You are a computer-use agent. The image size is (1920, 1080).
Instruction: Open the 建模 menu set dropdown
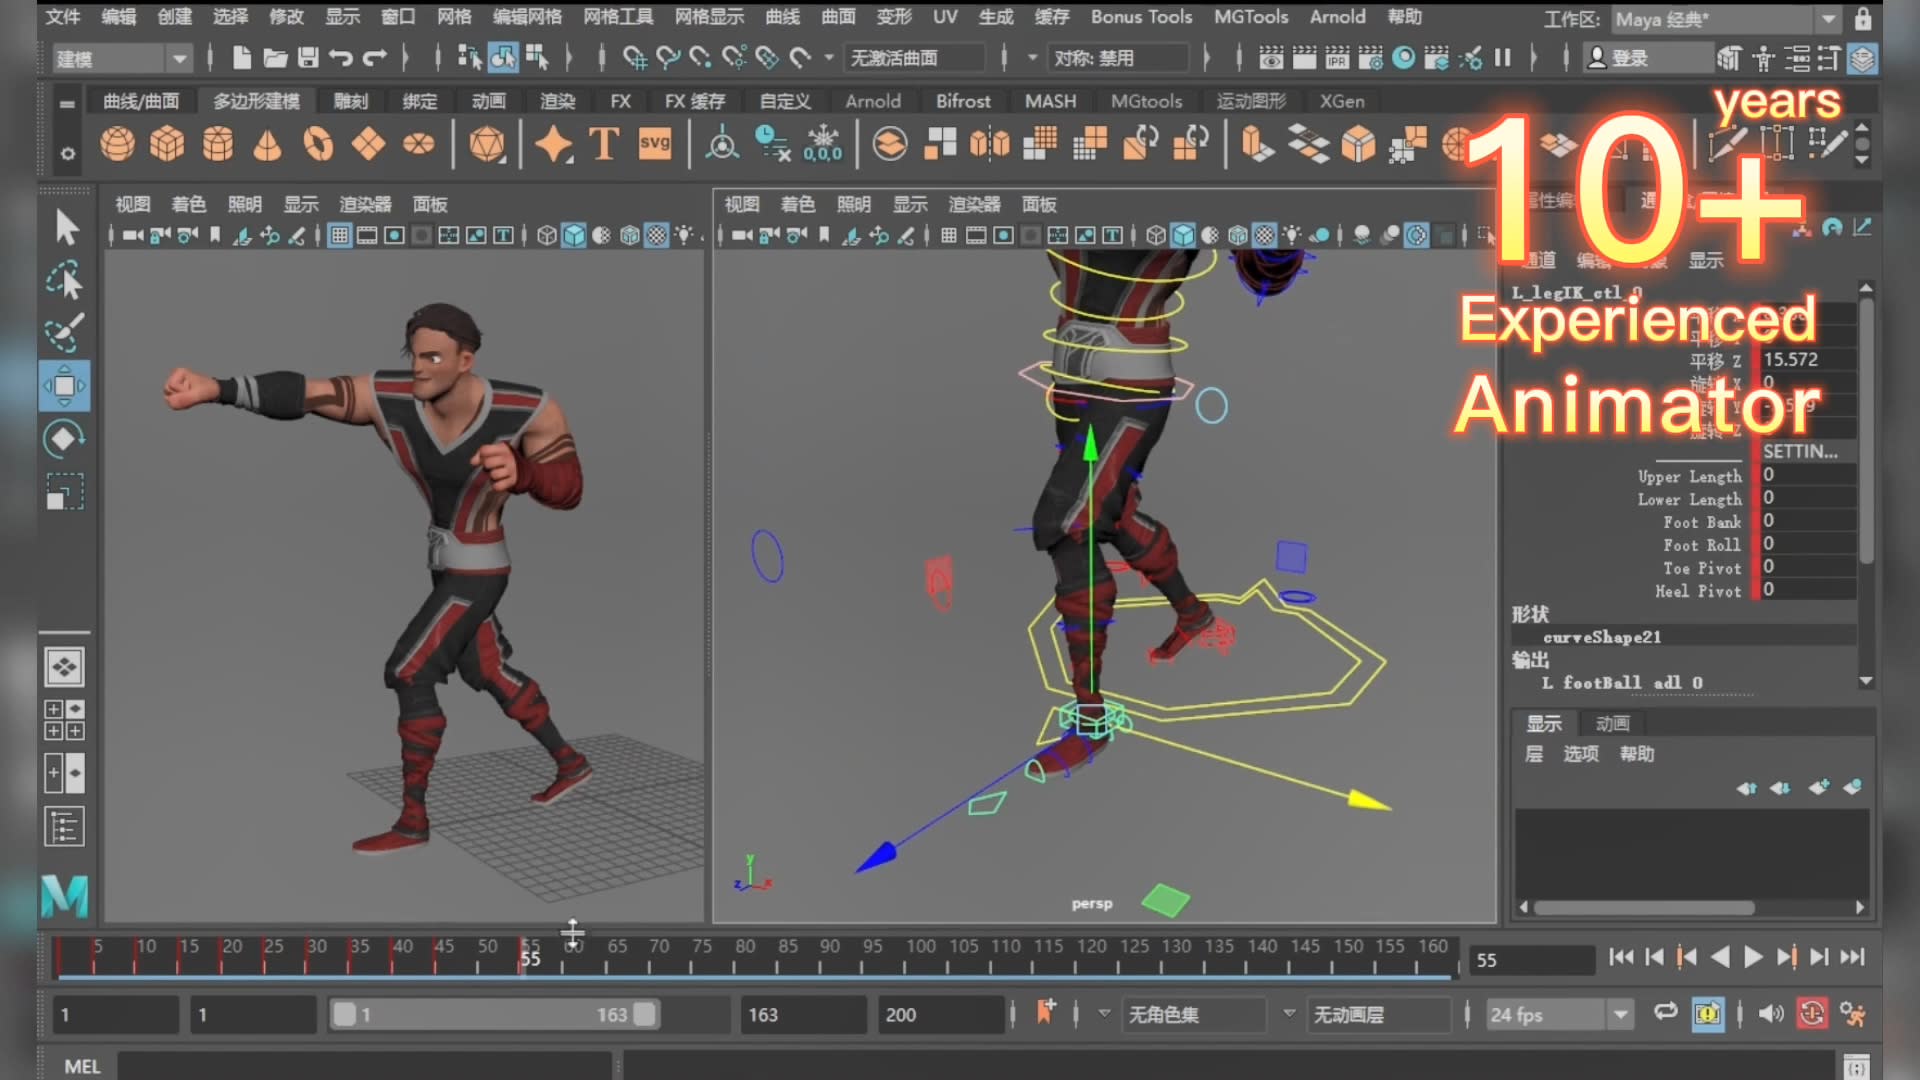pyautogui.click(x=179, y=59)
